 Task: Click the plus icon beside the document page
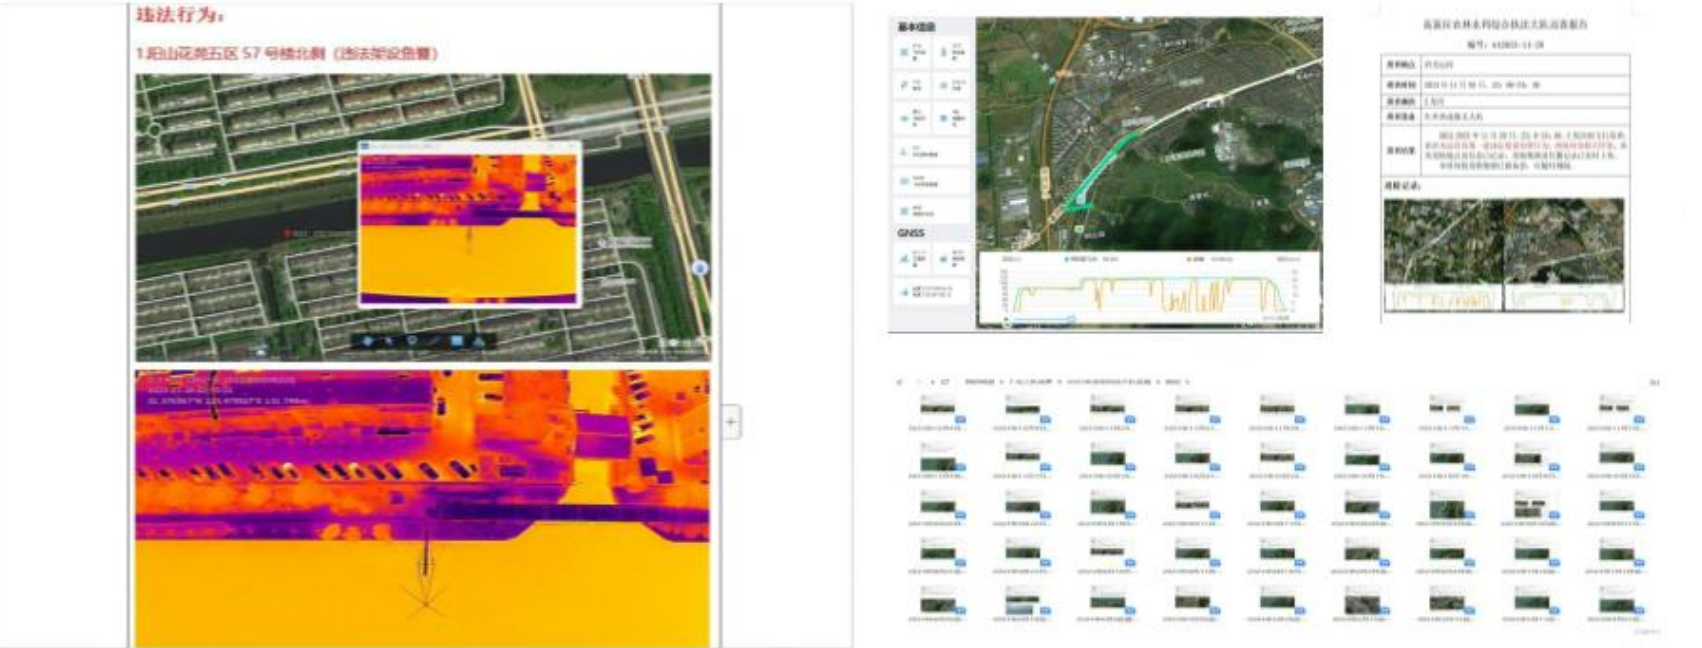(731, 422)
